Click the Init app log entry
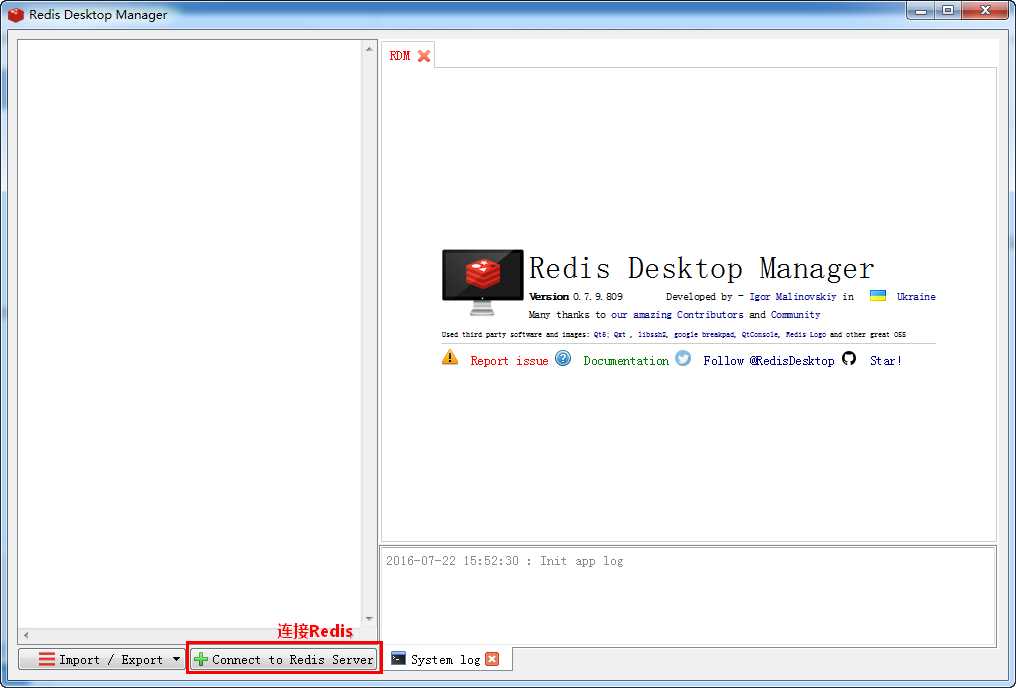1016x688 pixels. point(504,561)
